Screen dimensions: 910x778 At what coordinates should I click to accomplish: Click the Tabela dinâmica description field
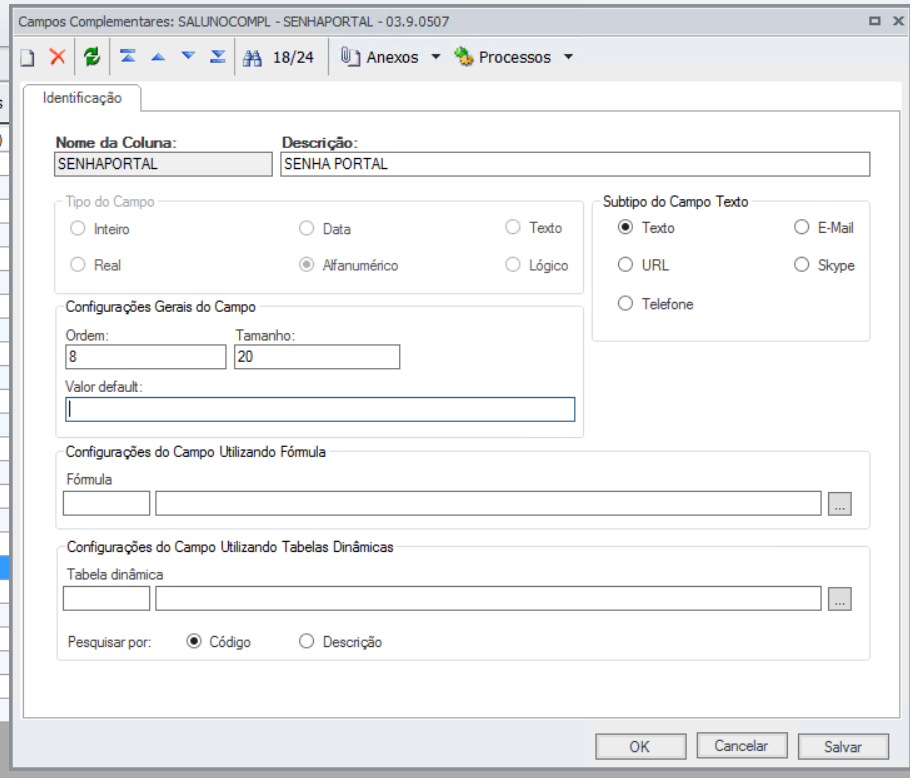pos(488,598)
